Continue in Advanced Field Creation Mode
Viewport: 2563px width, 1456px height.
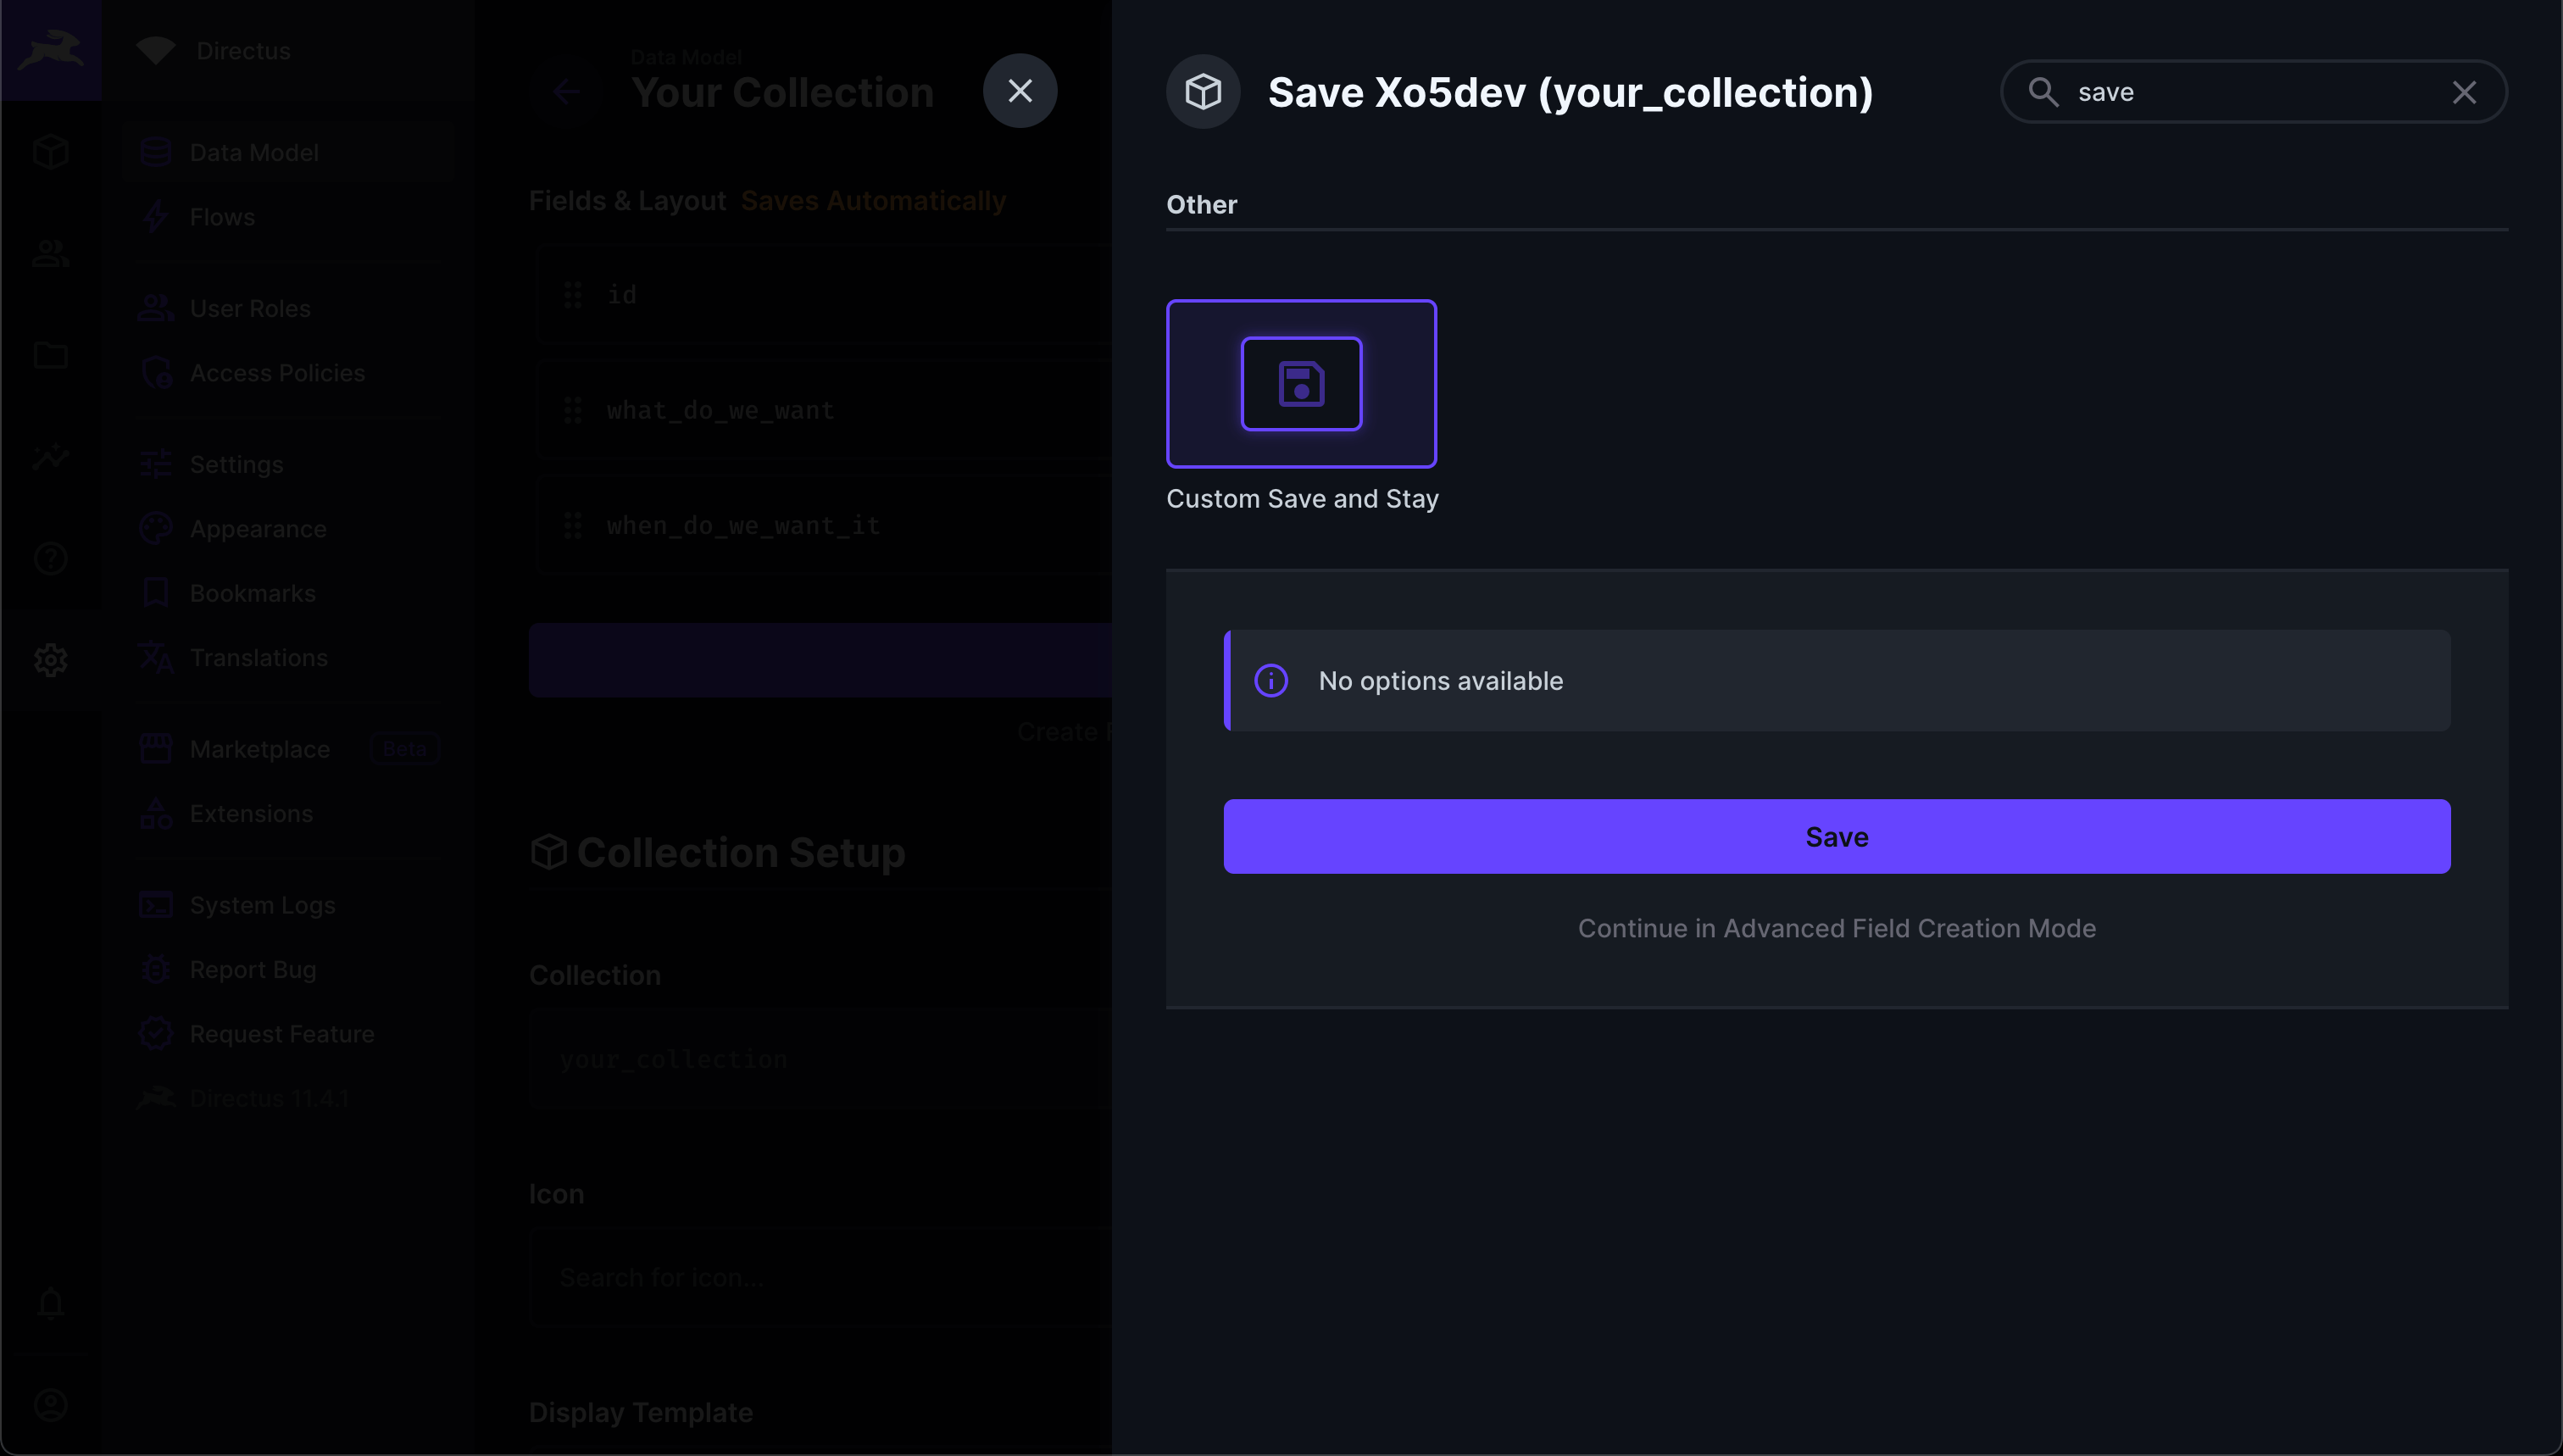(x=1836, y=928)
